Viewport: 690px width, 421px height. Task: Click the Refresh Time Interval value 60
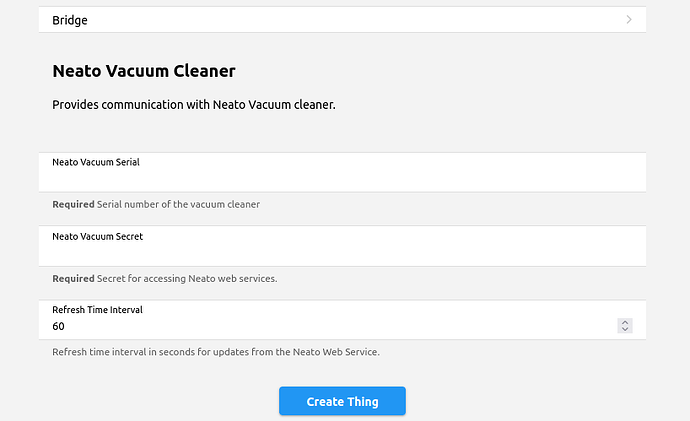pos(59,326)
